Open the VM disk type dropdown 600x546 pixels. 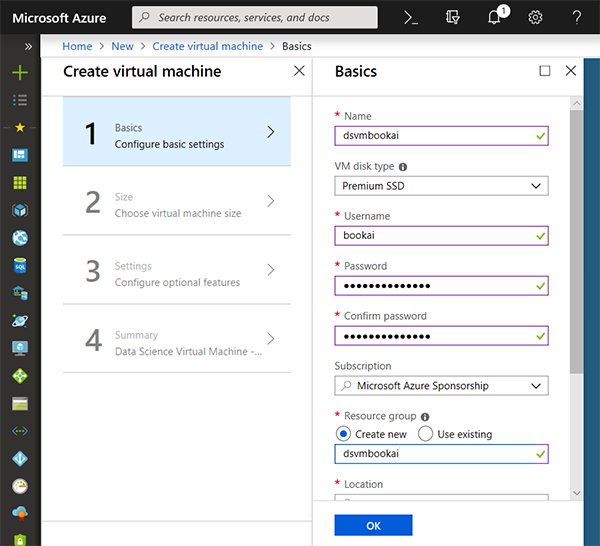(x=441, y=186)
